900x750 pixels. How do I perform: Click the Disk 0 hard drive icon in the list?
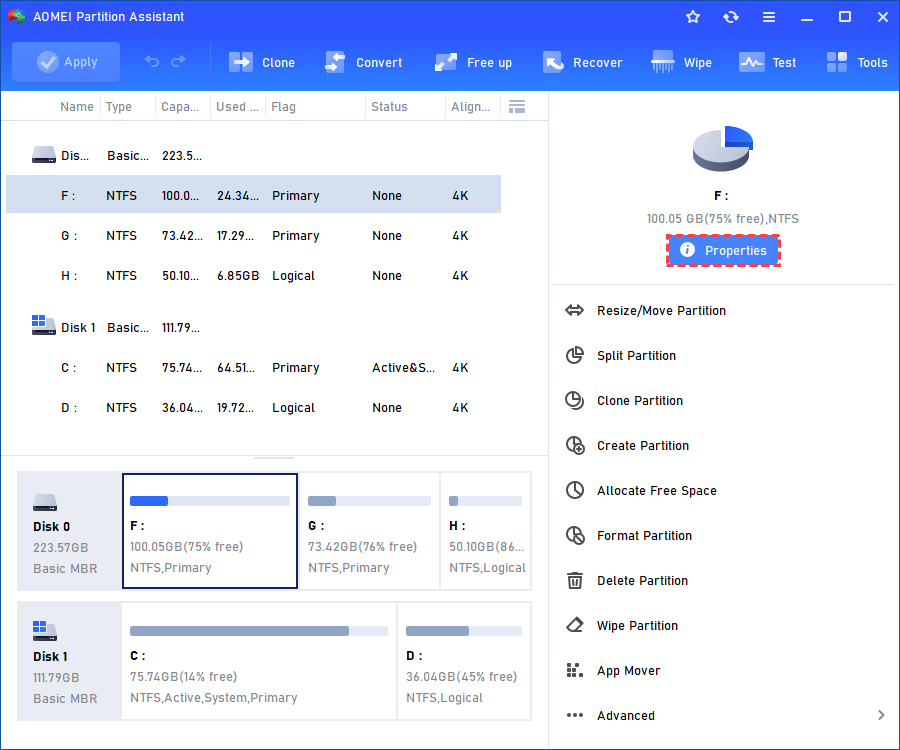[x=44, y=155]
